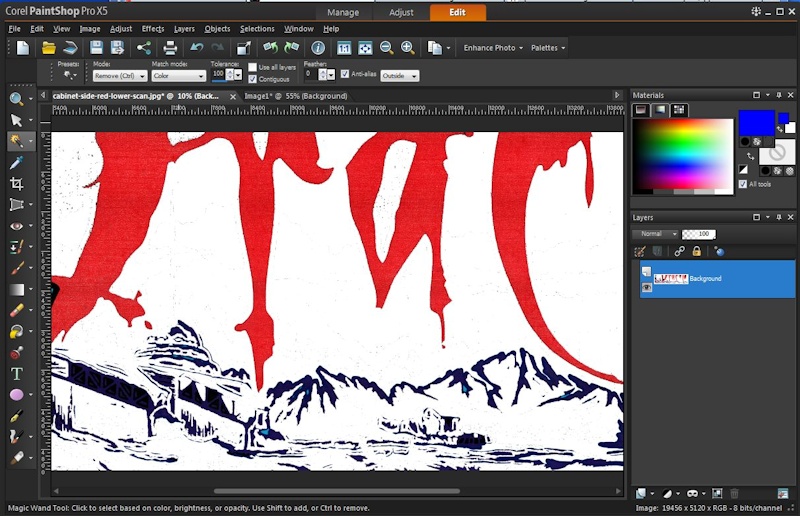
Task: Click the Undo arrow icon
Action: [196, 47]
